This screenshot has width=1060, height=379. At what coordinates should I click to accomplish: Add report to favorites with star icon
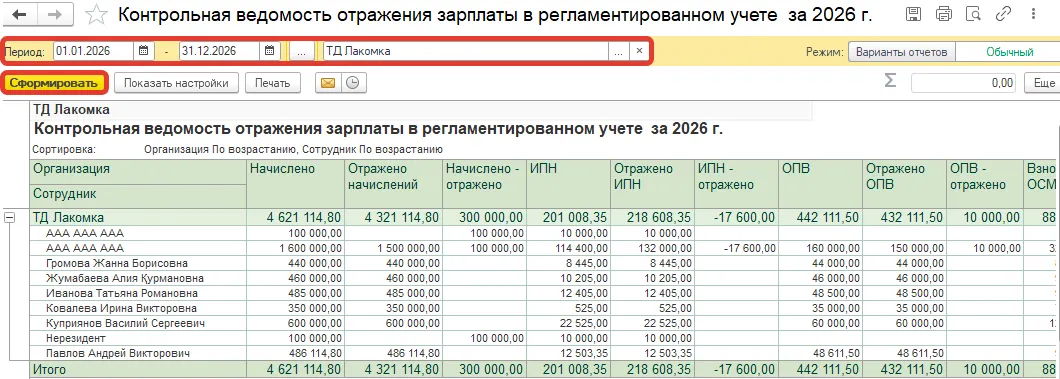[97, 14]
